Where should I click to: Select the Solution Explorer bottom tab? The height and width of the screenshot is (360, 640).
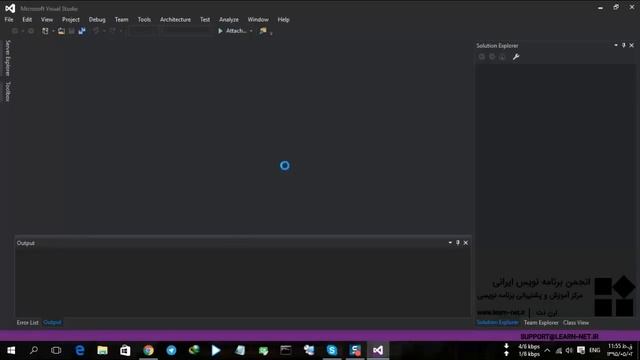(498, 322)
